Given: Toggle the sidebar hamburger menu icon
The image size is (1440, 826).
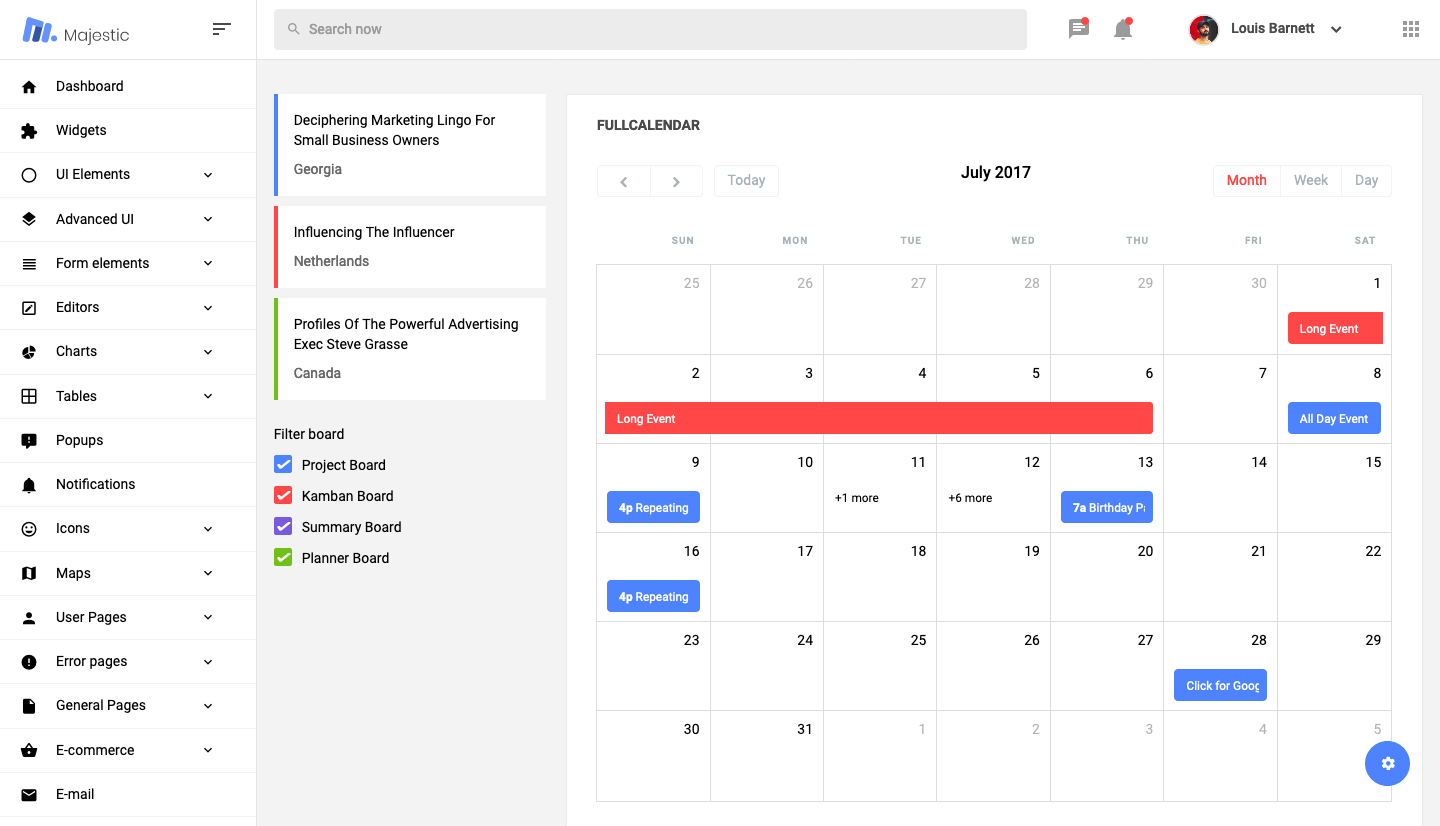Looking at the screenshot, I should pos(222,29).
